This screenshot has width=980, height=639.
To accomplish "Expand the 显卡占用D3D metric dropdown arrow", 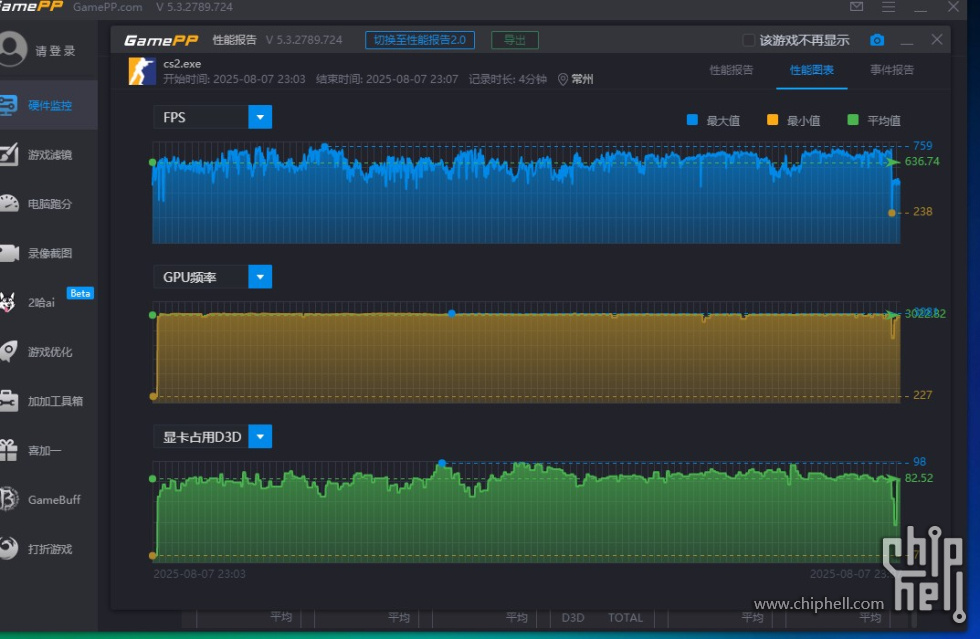I will 260,436.
